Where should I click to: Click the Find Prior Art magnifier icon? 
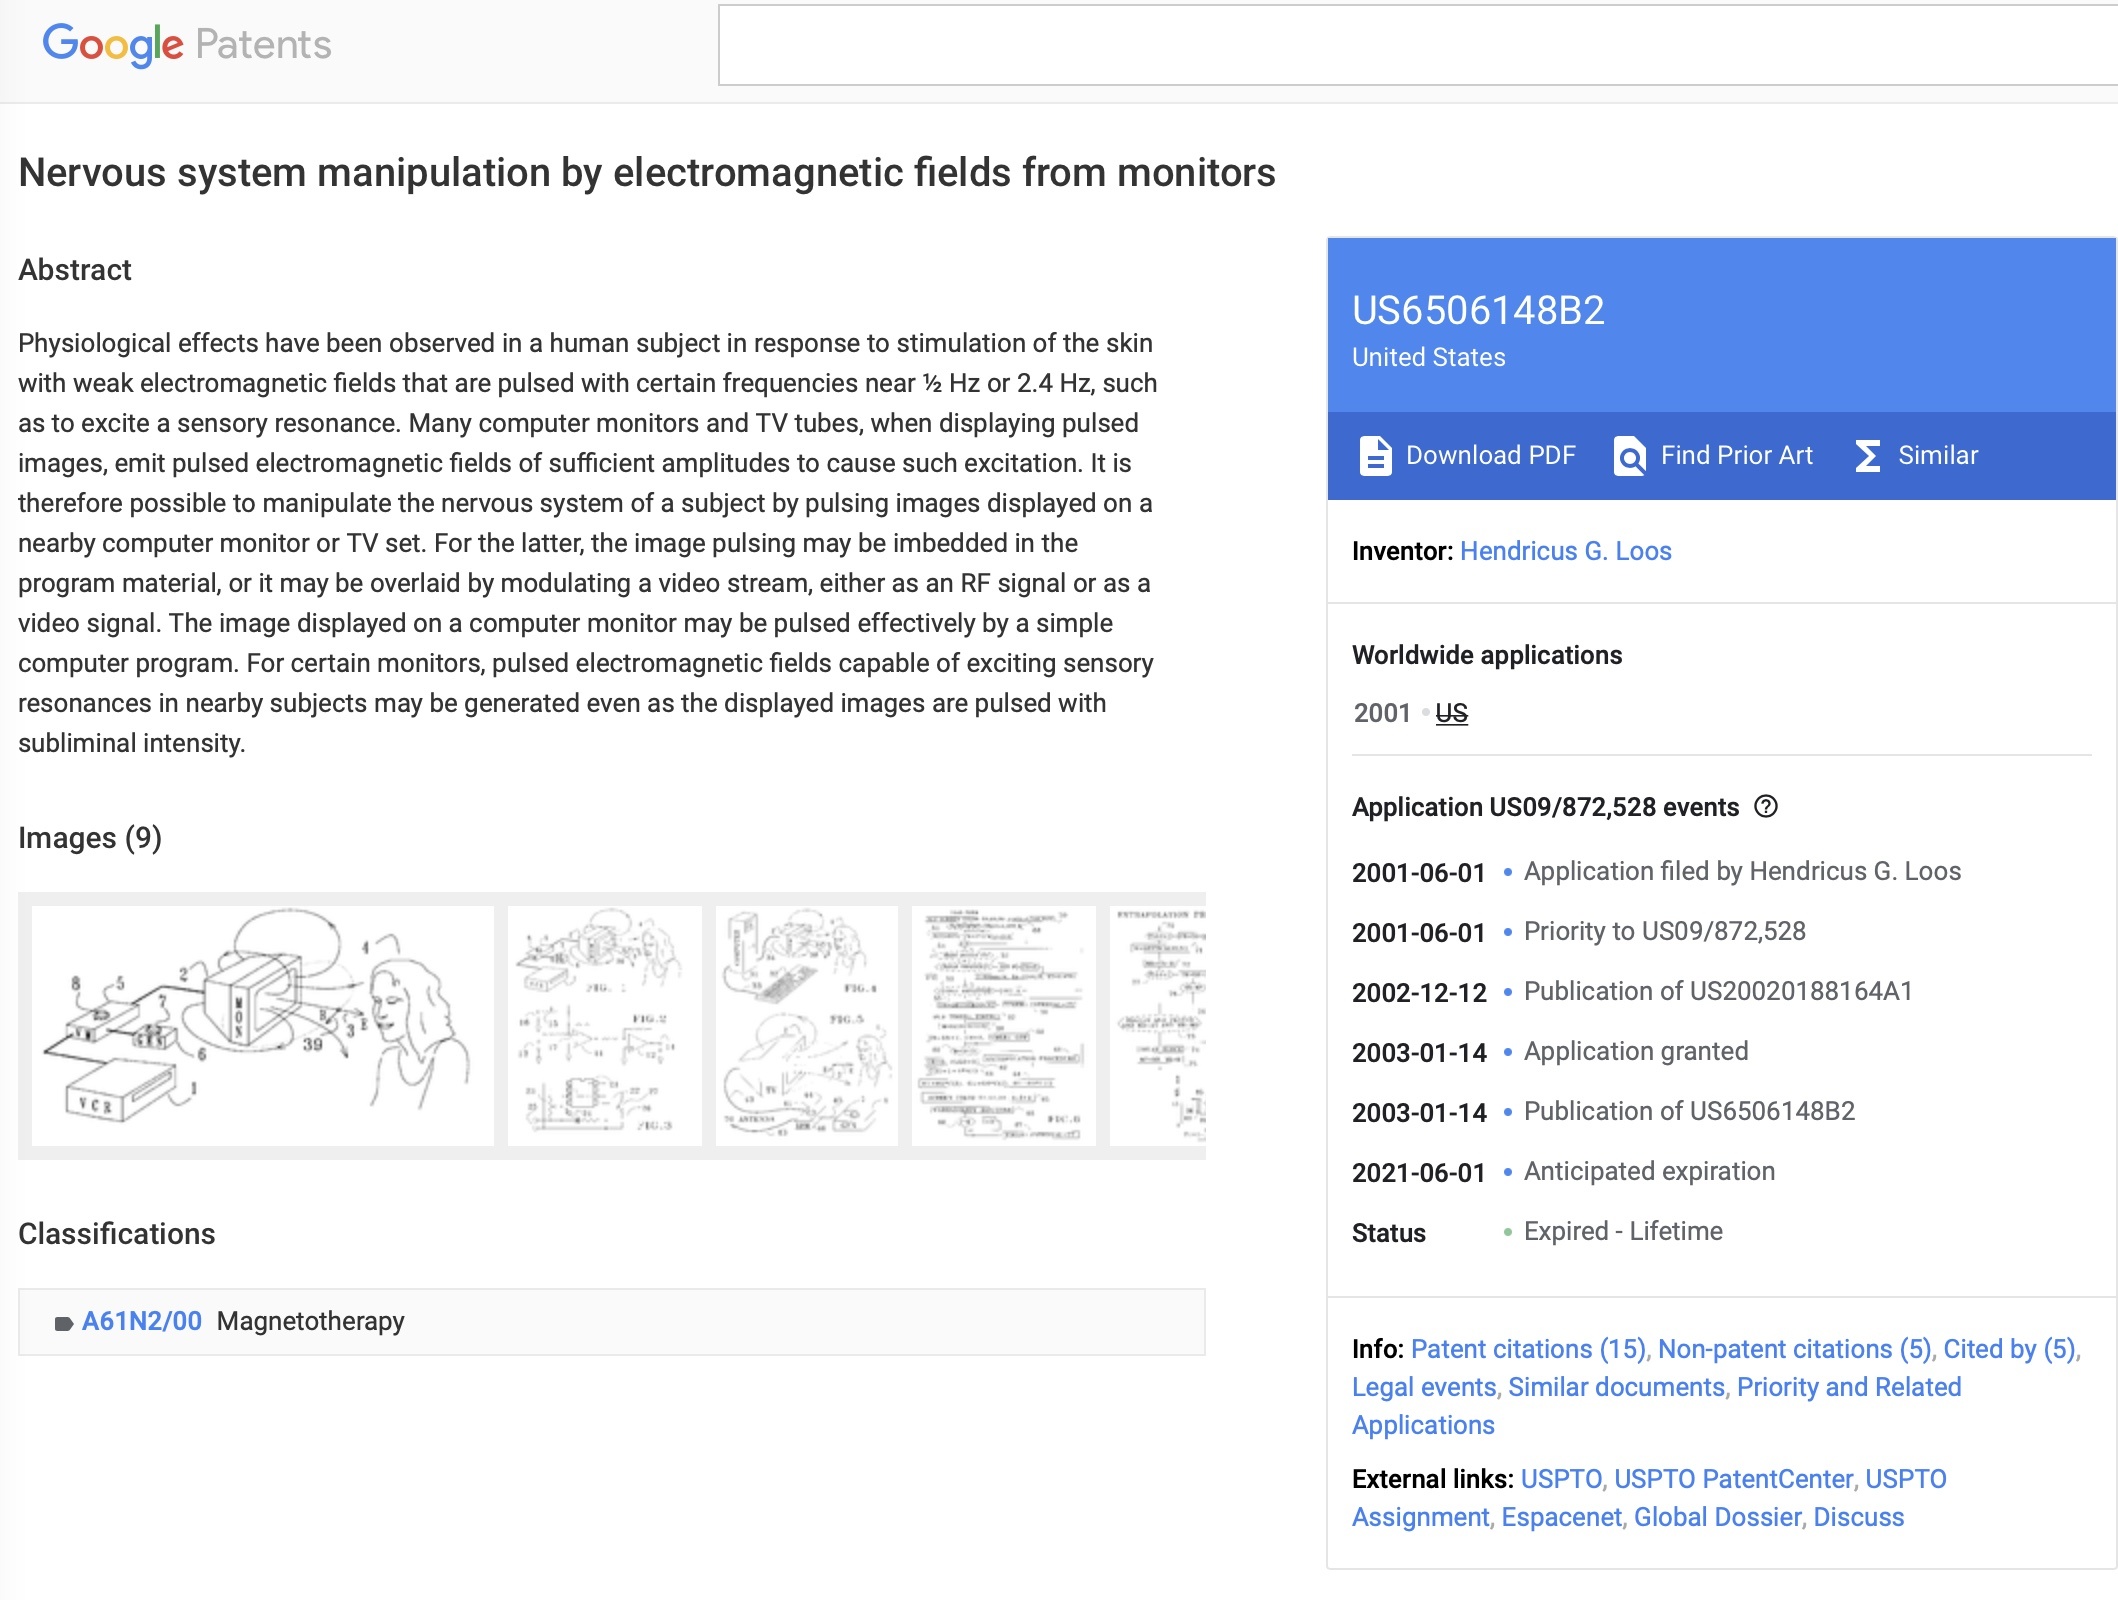pyautogui.click(x=1629, y=456)
